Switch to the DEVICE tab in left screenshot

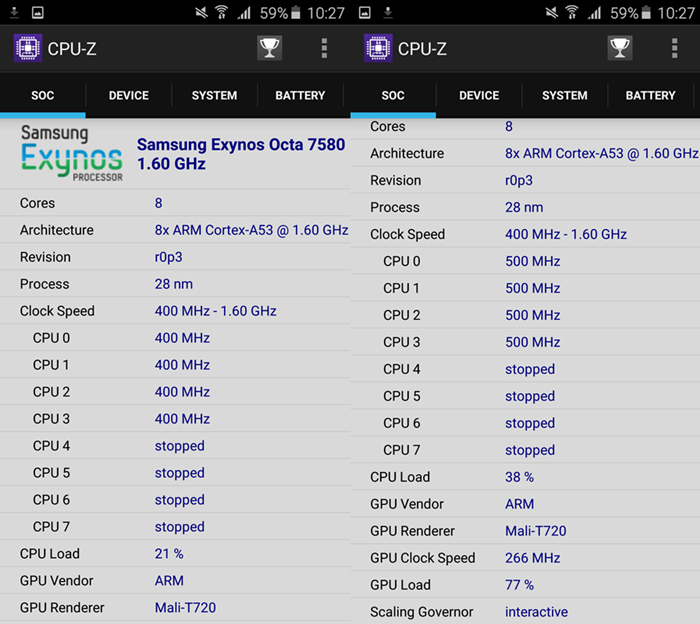click(129, 96)
